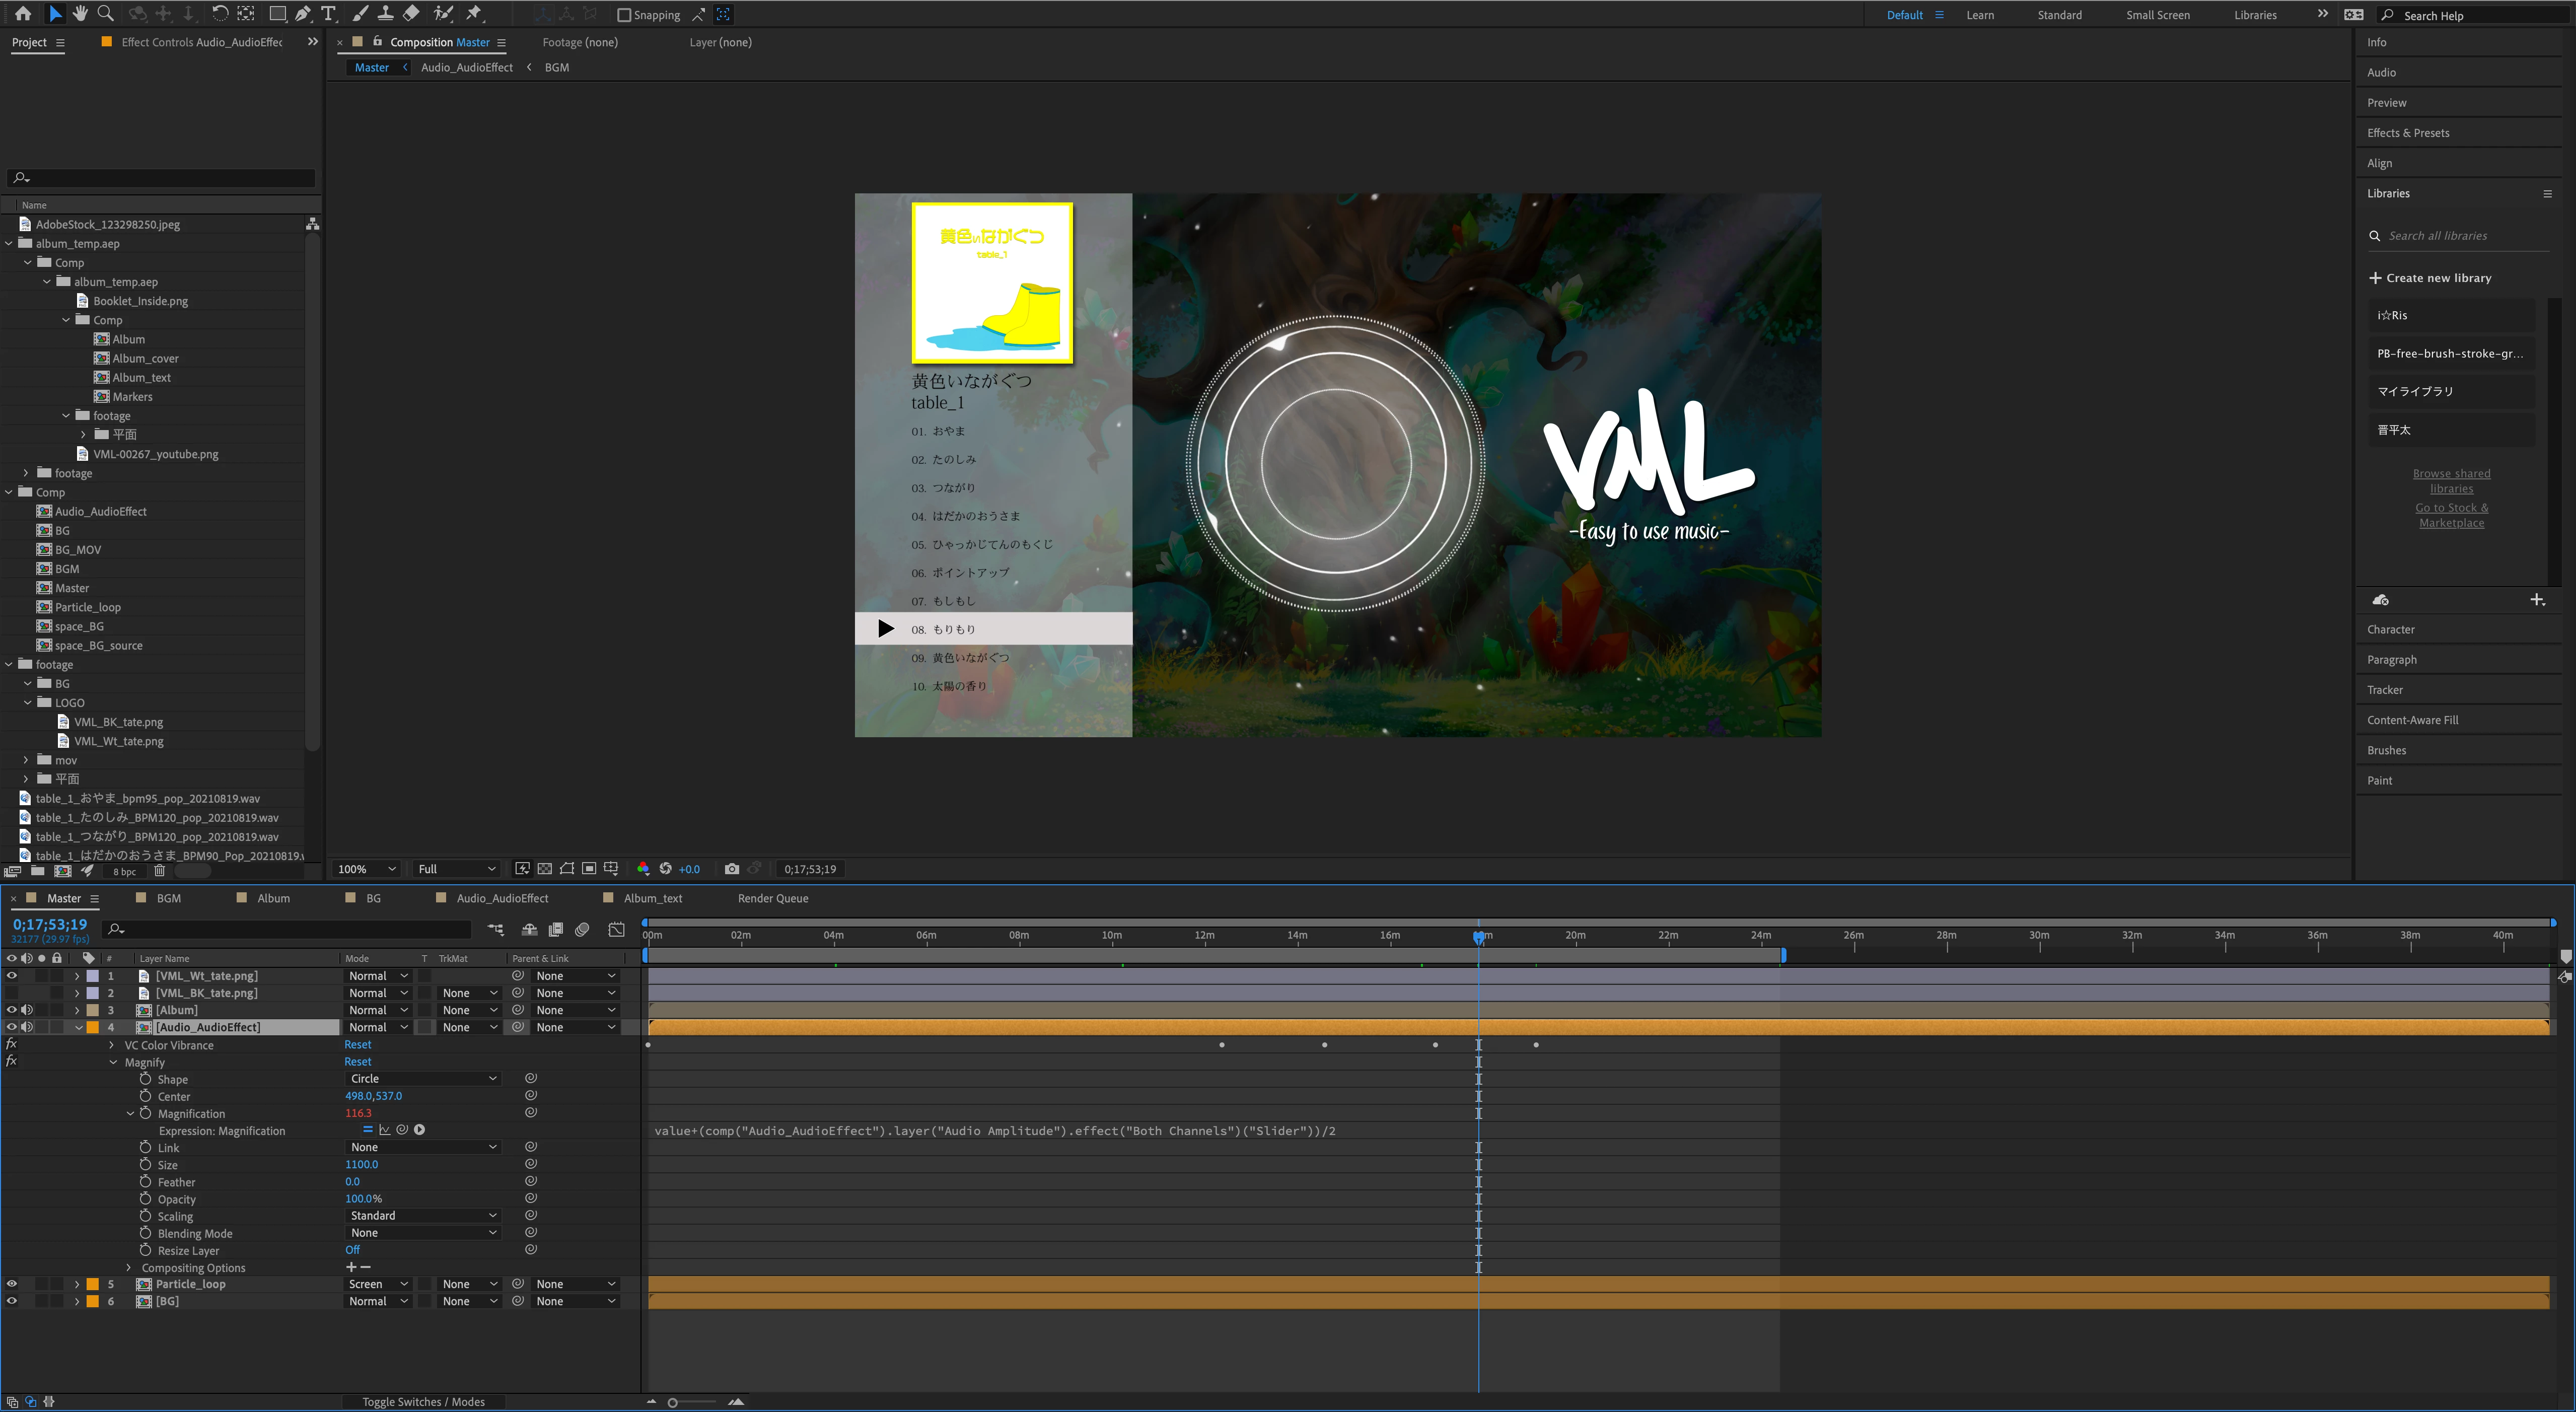Switch to the Album_text timeline tab
The width and height of the screenshot is (2576, 1412).
click(x=652, y=898)
